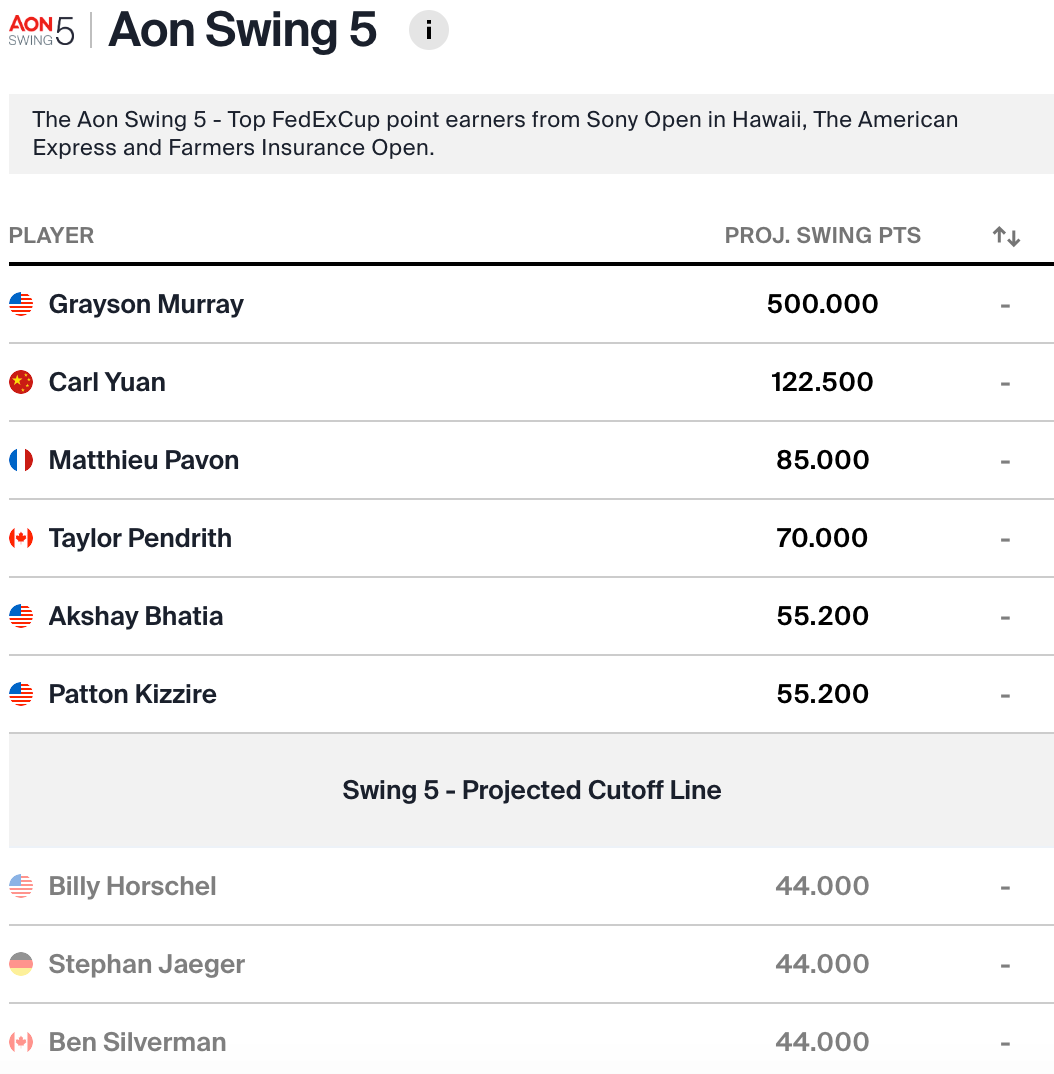Click the Swing 5 Projected Cutoff Line banner
Image resolution: width=1054 pixels, height=1074 pixels.
[531, 790]
